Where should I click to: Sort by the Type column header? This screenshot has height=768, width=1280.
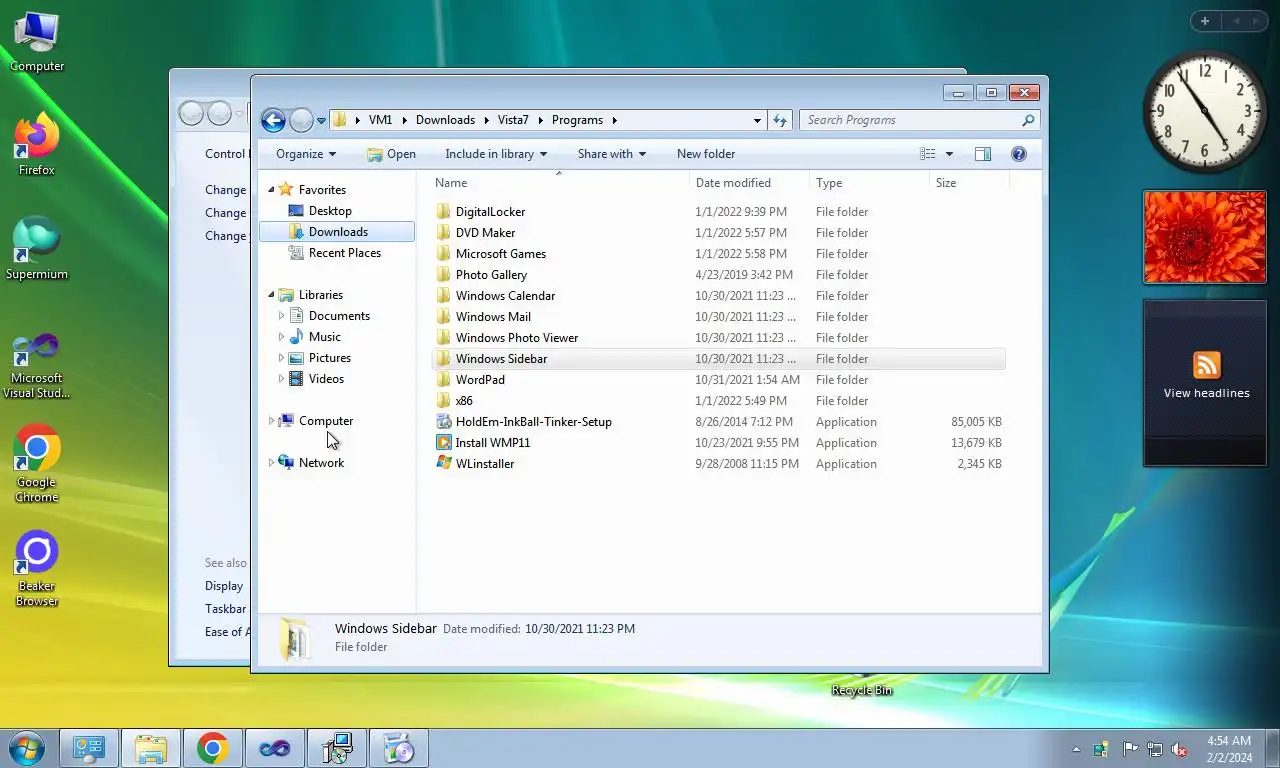869,183
